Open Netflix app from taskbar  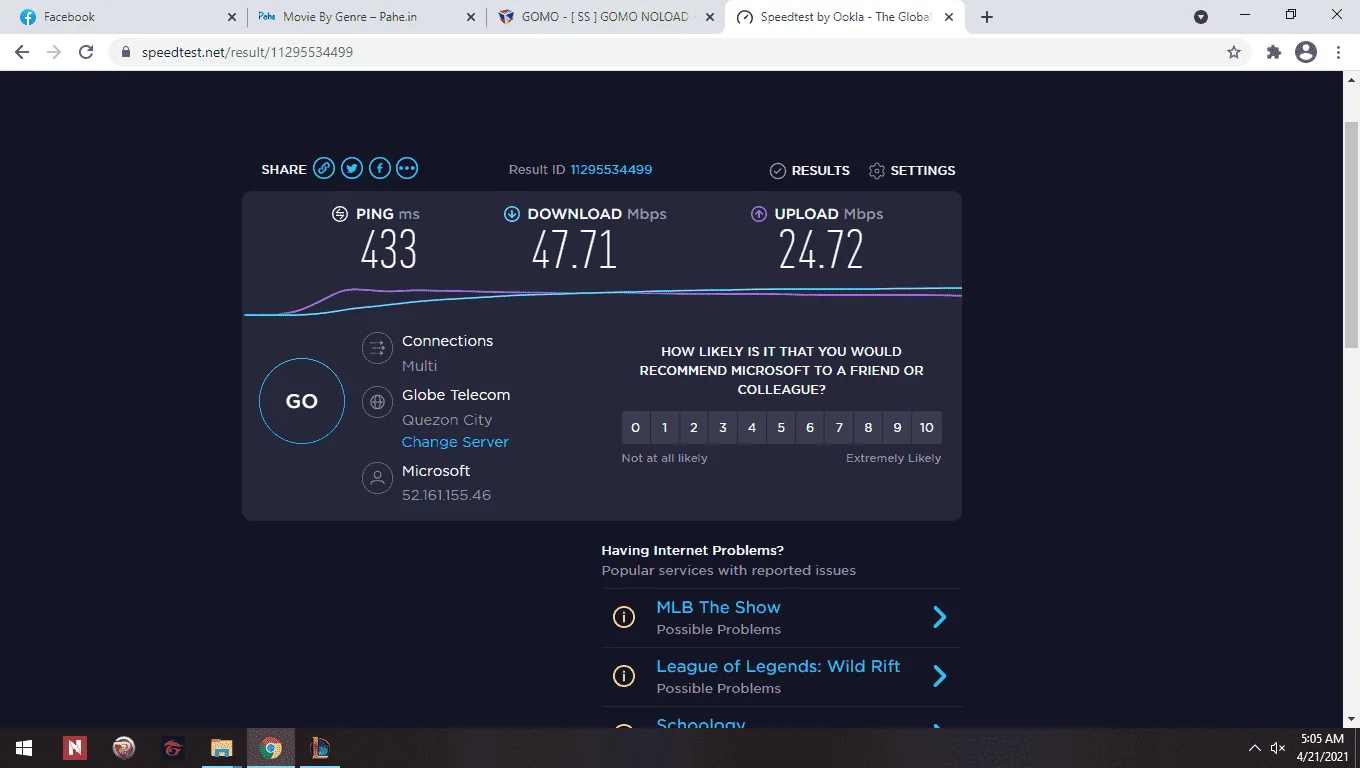tap(74, 748)
